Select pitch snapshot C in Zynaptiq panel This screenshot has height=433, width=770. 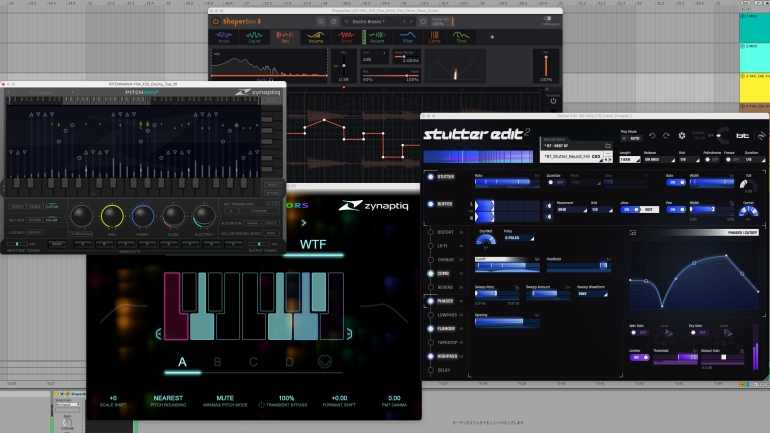point(253,362)
